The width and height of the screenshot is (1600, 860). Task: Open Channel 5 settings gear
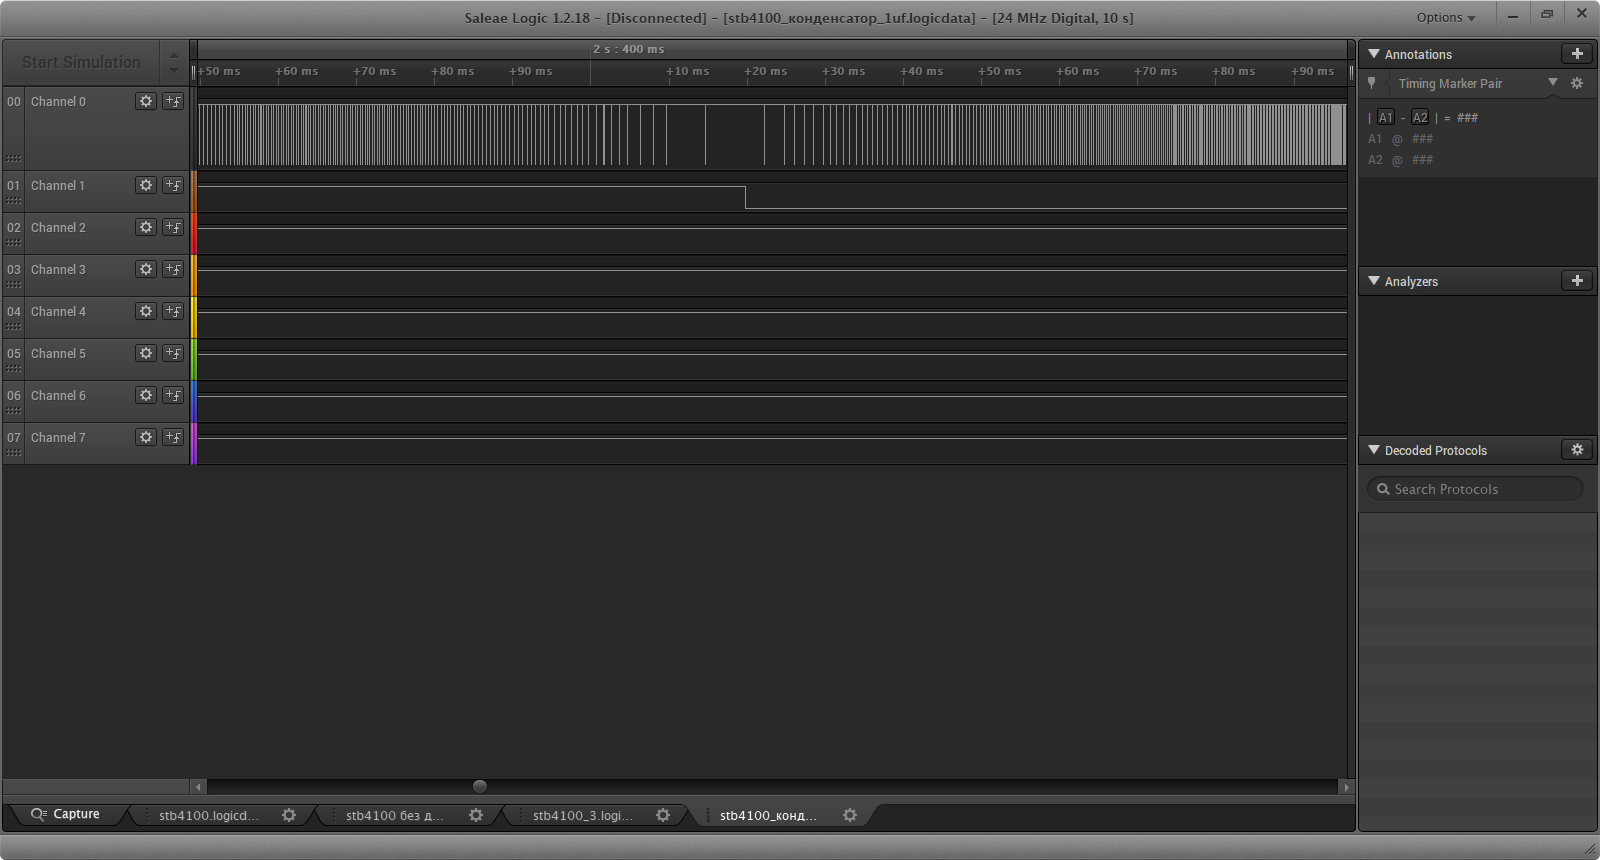(146, 353)
